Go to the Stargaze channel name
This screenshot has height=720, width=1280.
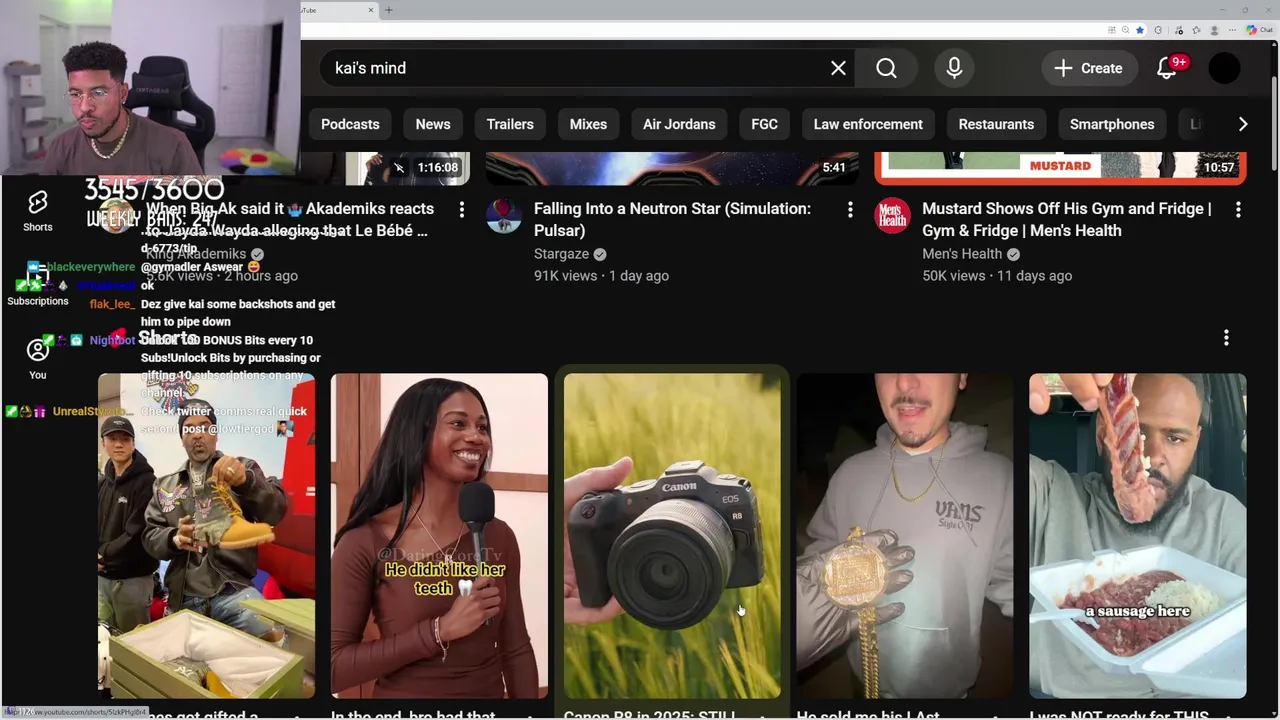561,254
